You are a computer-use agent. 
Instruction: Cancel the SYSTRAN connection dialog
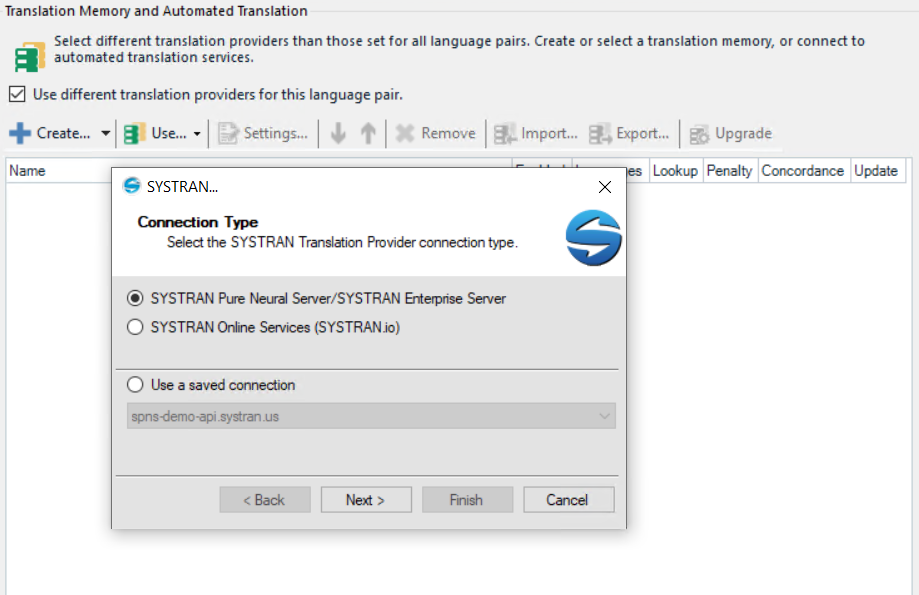569,500
